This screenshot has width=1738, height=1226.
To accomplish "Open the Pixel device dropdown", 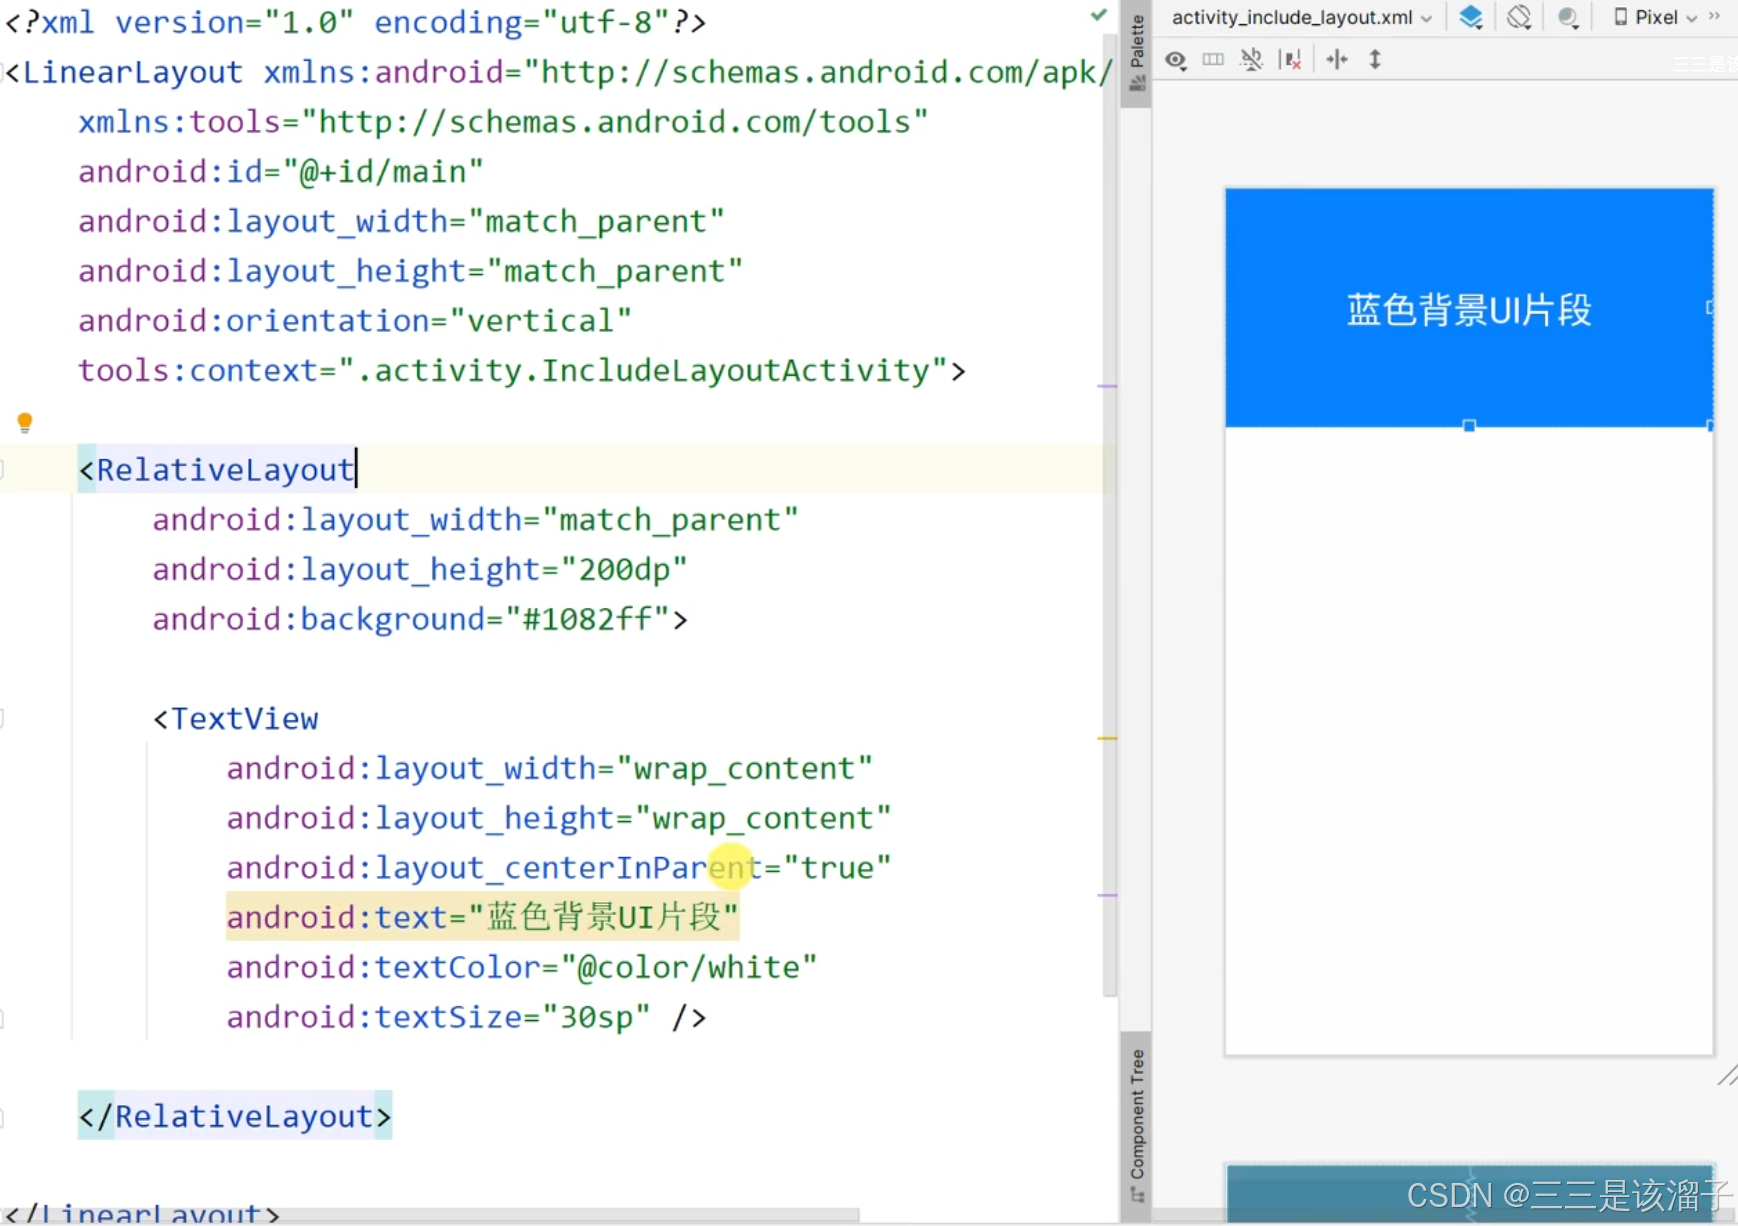I will (1656, 18).
